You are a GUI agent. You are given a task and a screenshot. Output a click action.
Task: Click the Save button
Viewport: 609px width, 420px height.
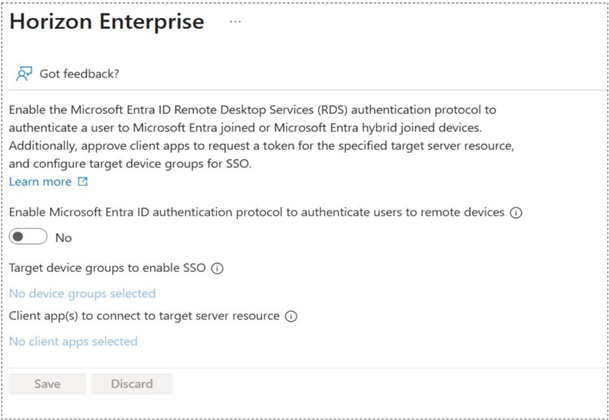[47, 384]
